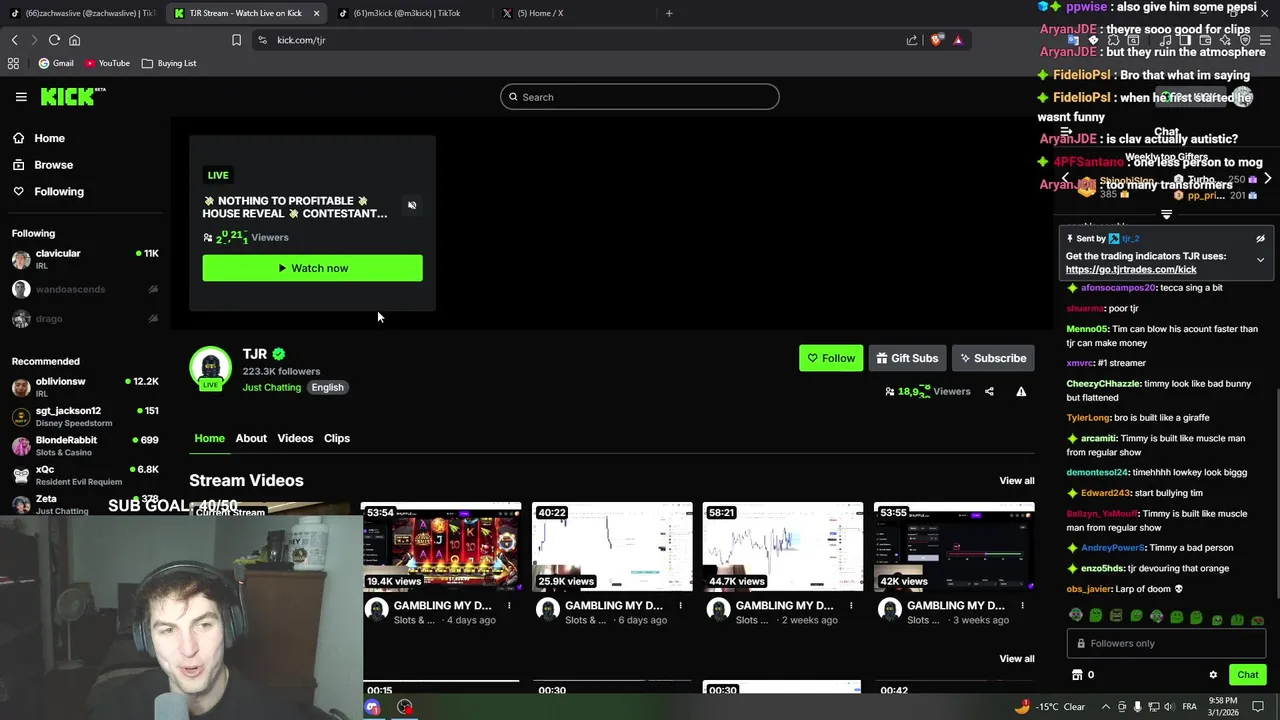Screen dimensions: 1280x720
Task: Open followed channel wandoascends
Action: (85, 289)
